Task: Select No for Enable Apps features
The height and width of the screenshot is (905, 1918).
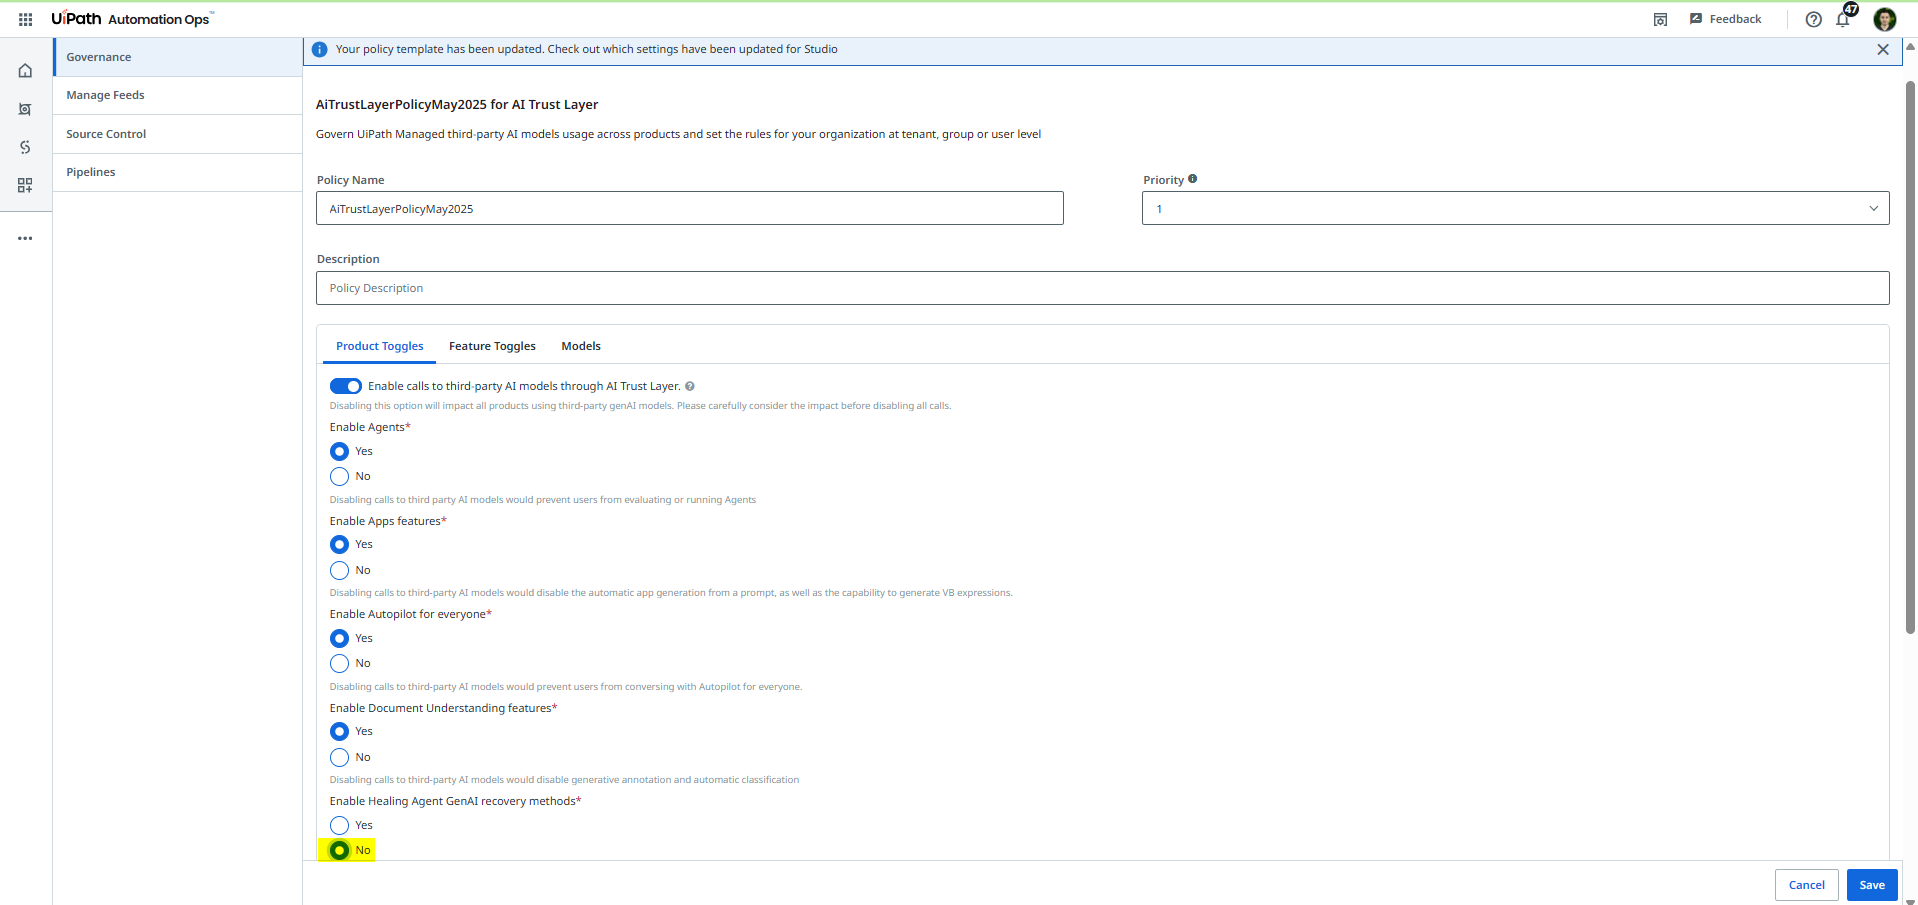Action: pos(340,570)
